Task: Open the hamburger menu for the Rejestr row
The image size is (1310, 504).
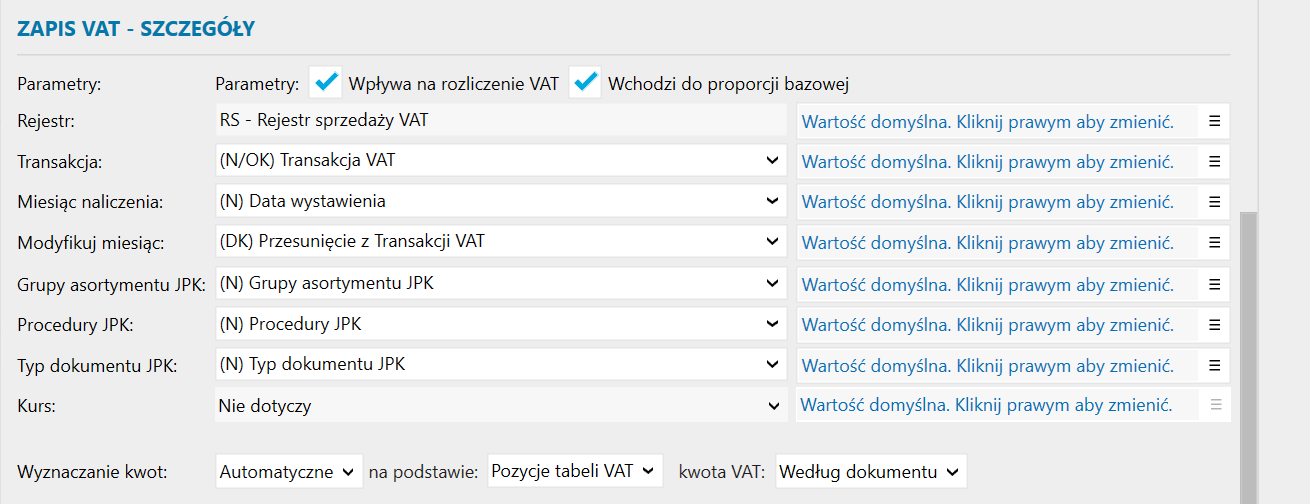Action: click(x=1215, y=121)
